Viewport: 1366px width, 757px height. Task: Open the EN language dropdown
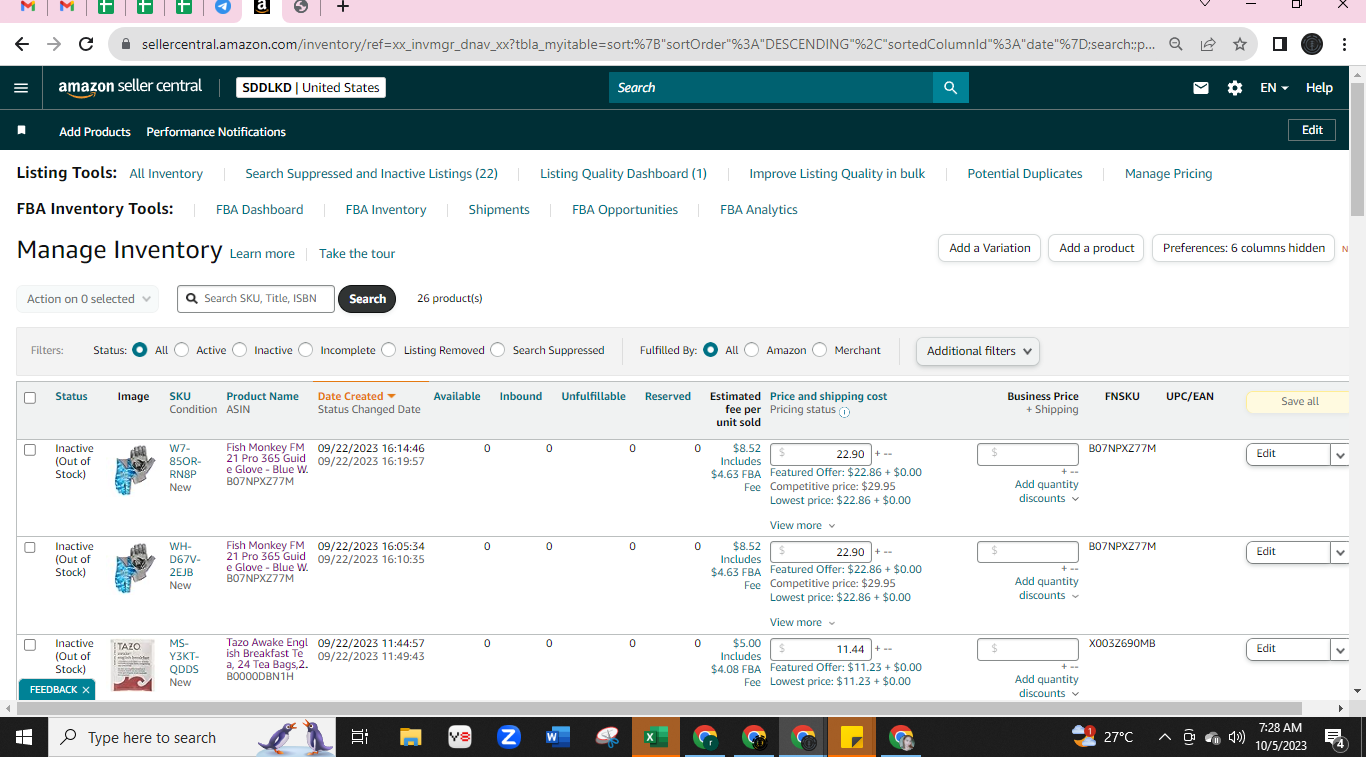[x=1274, y=88]
